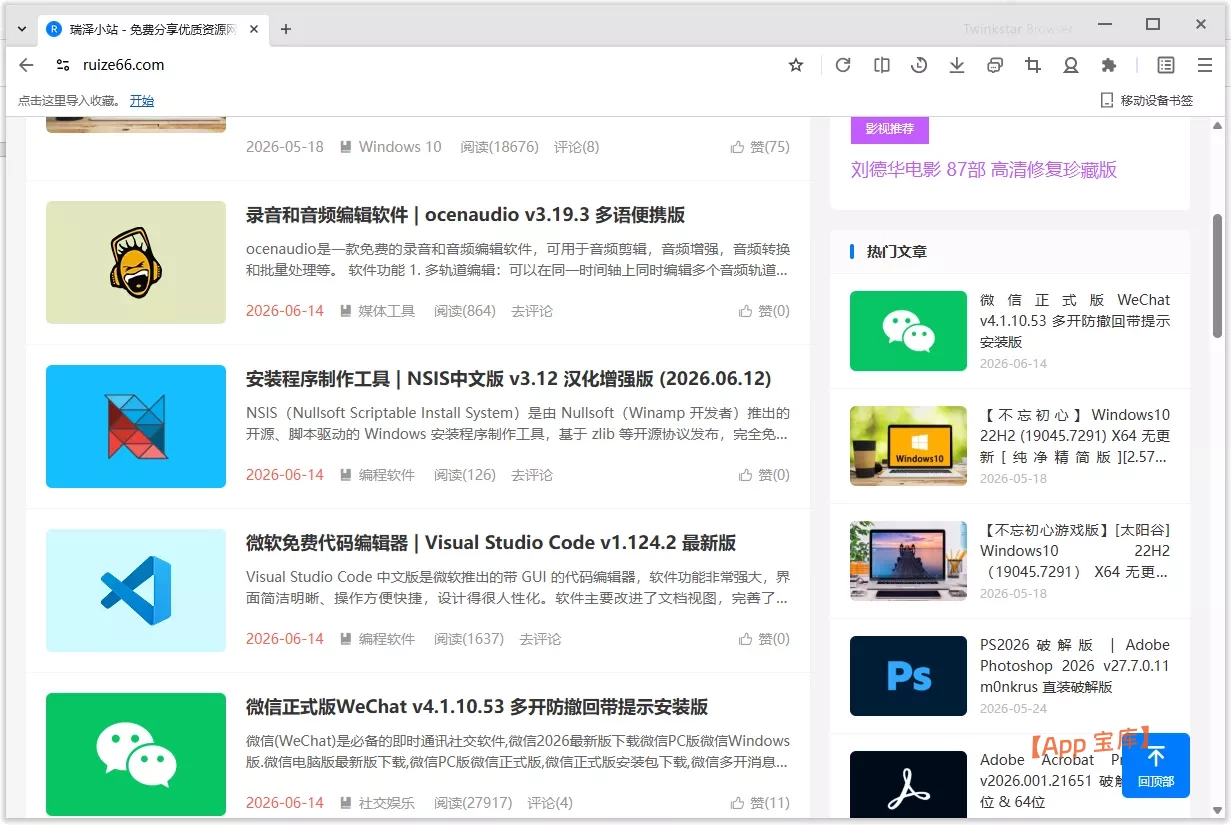The width and height of the screenshot is (1231, 825).
Task: Open the Windows 10 category link
Action: tap(399, 147)
